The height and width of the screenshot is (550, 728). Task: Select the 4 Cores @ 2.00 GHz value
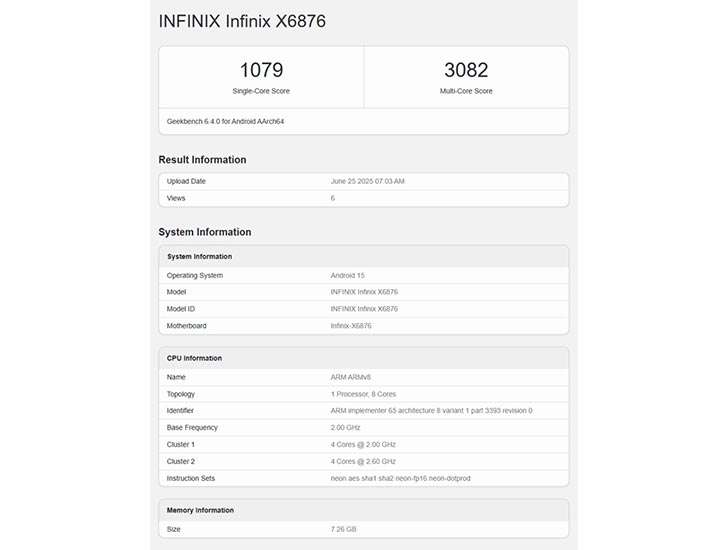pyautogui.click(x=363, y=445)
